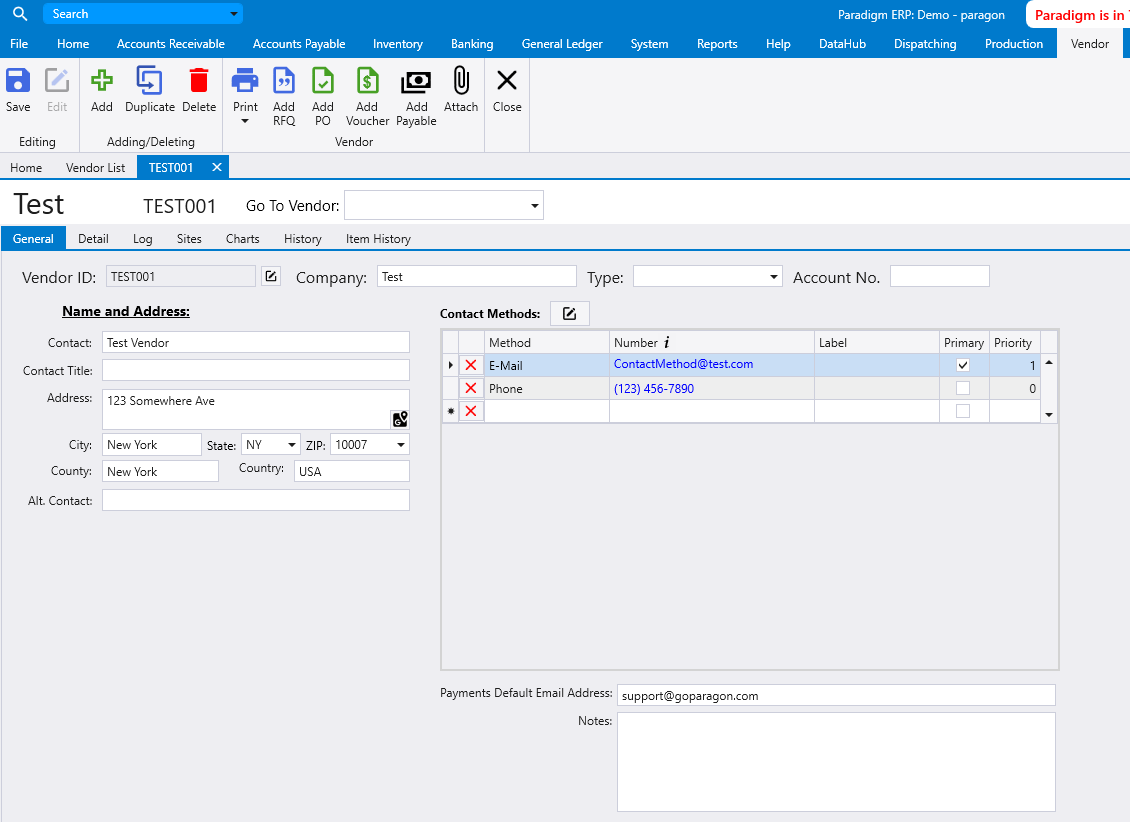Open the Production menu
This screenshot has height=822, width=1130.
click(1014, 44)
